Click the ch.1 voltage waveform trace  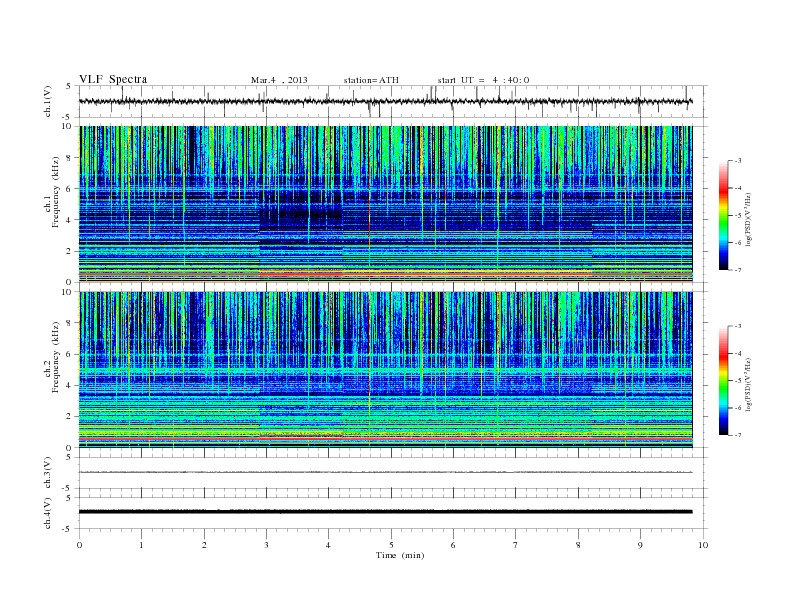point(385,101)
